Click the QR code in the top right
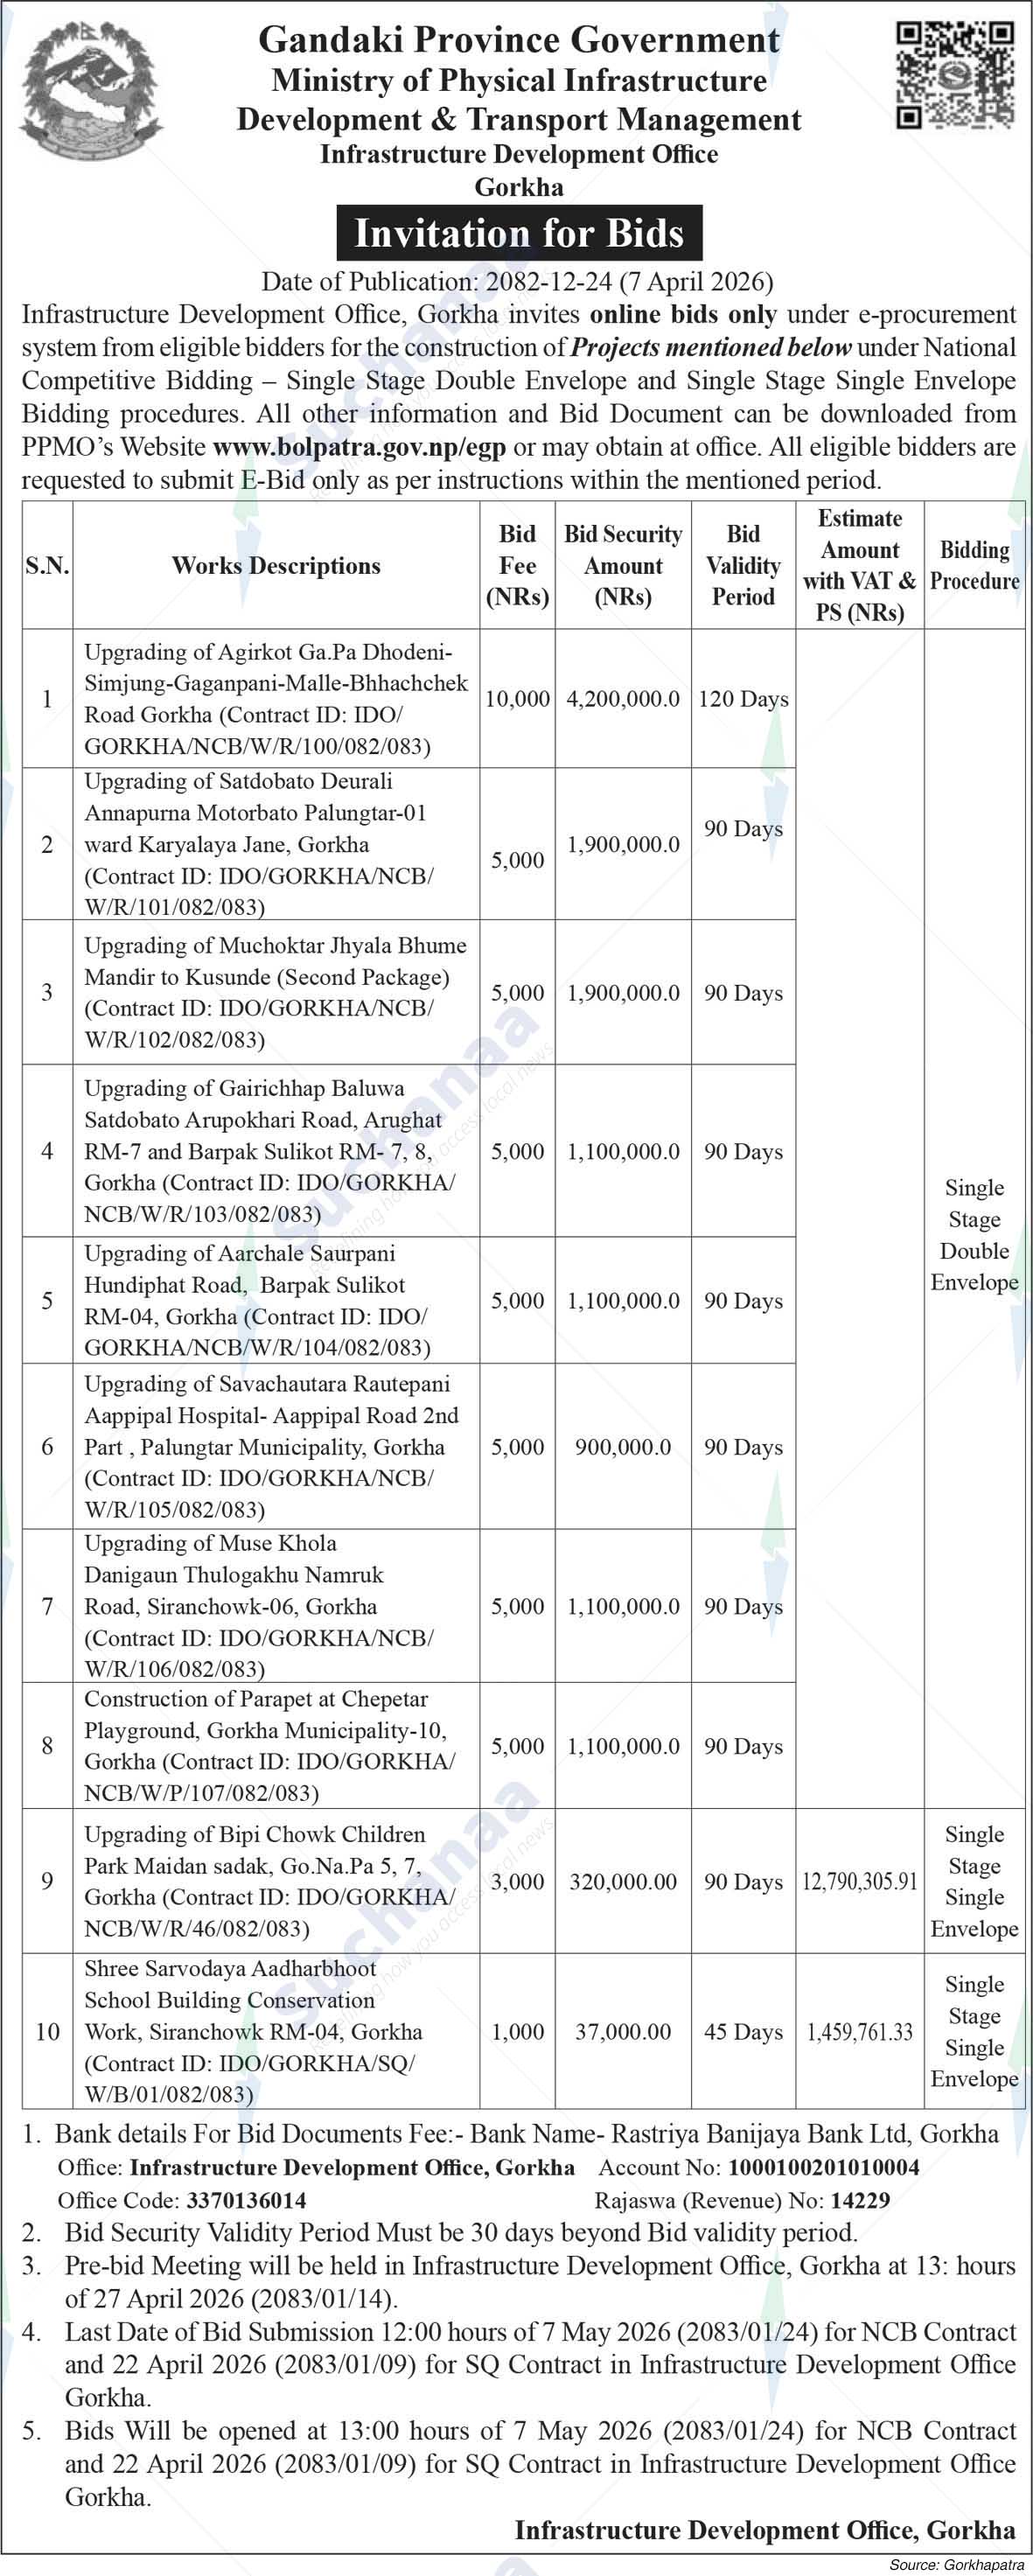The width and height of the screenshot is (1033, 2576). click(953, 76)
